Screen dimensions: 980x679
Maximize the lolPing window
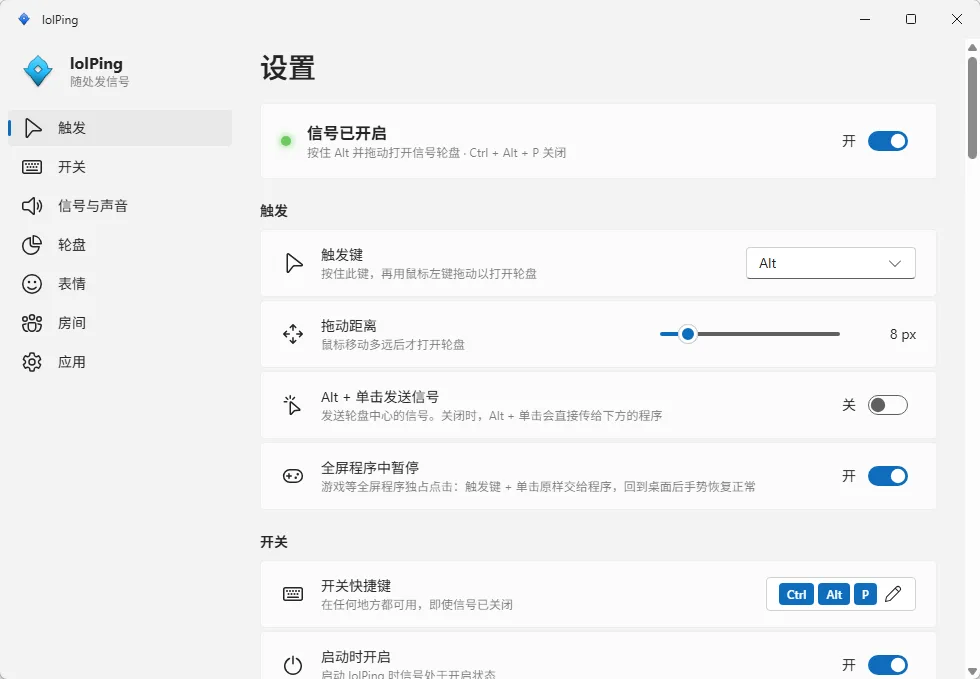coord(911,19)
